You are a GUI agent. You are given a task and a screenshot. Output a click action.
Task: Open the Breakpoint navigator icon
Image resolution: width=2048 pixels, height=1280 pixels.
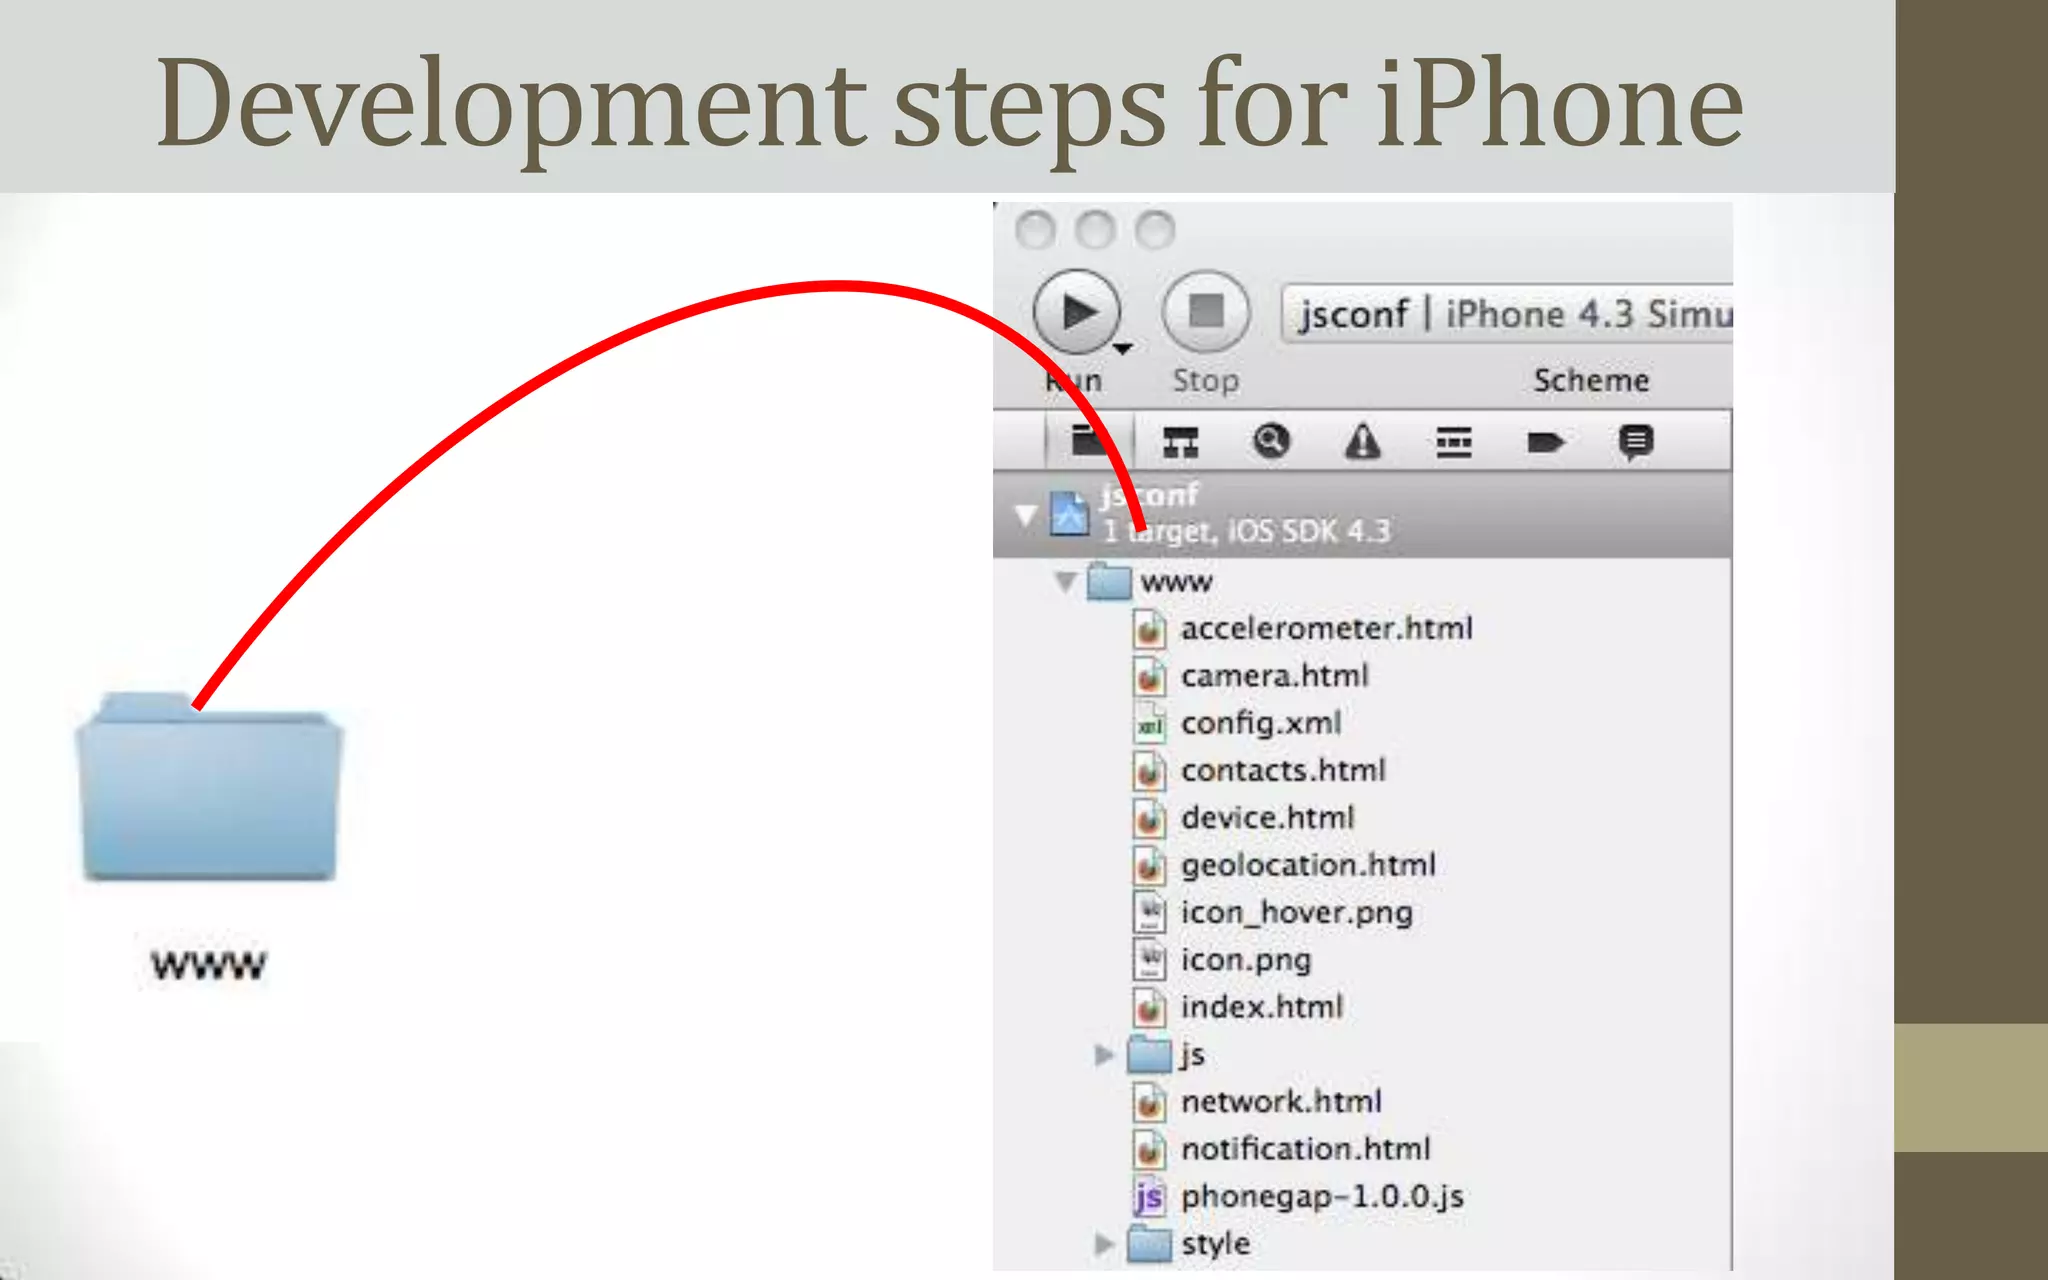1545,441
